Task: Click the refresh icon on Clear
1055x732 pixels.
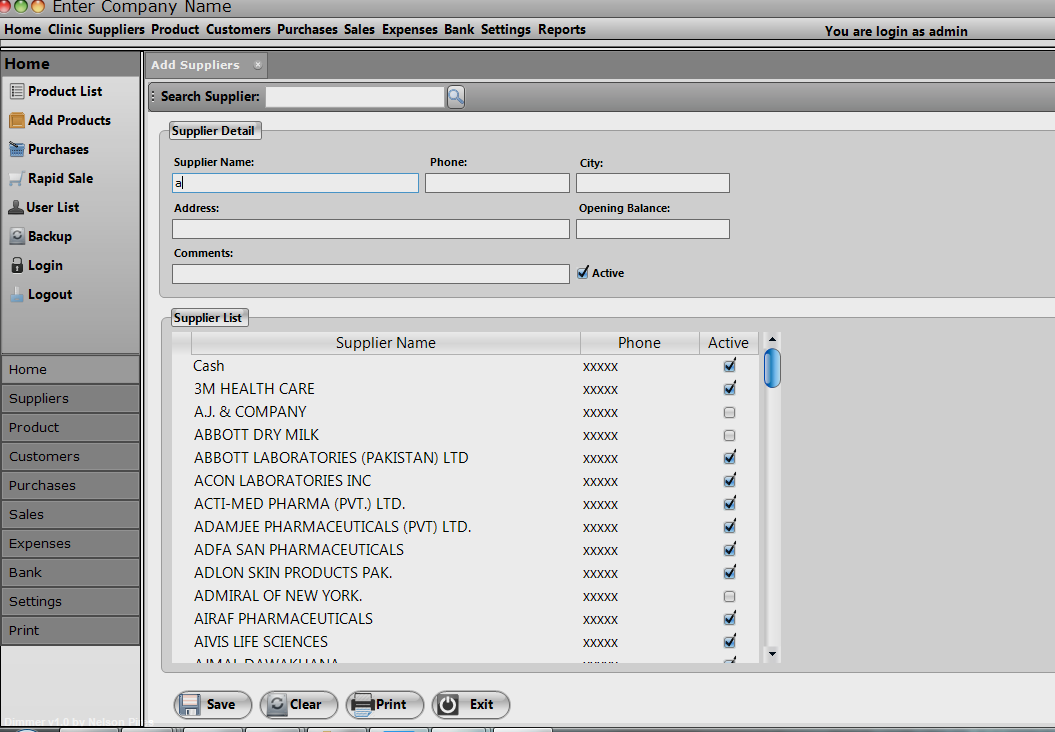Action: [277, 704]
